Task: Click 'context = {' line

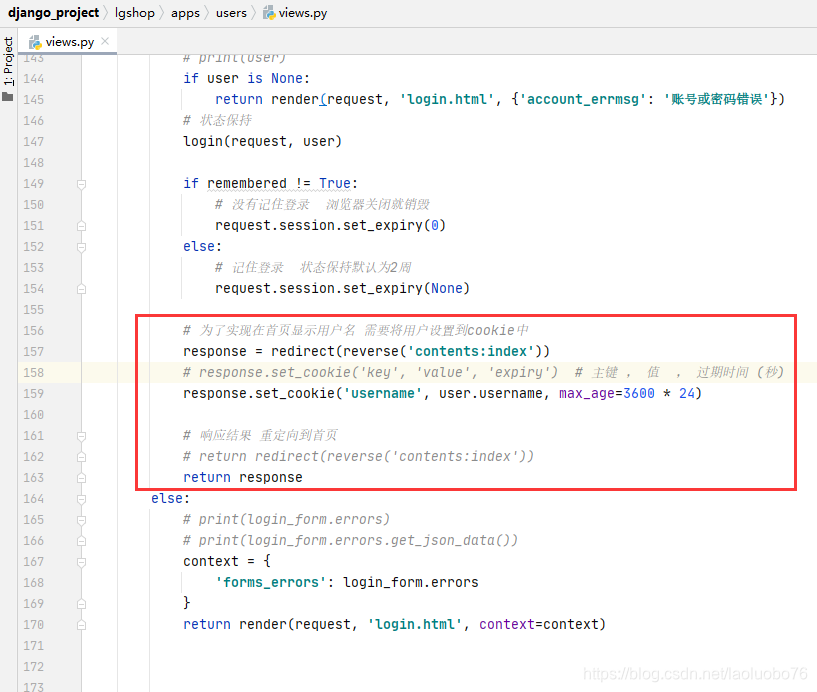Action: tap(227, 562)
